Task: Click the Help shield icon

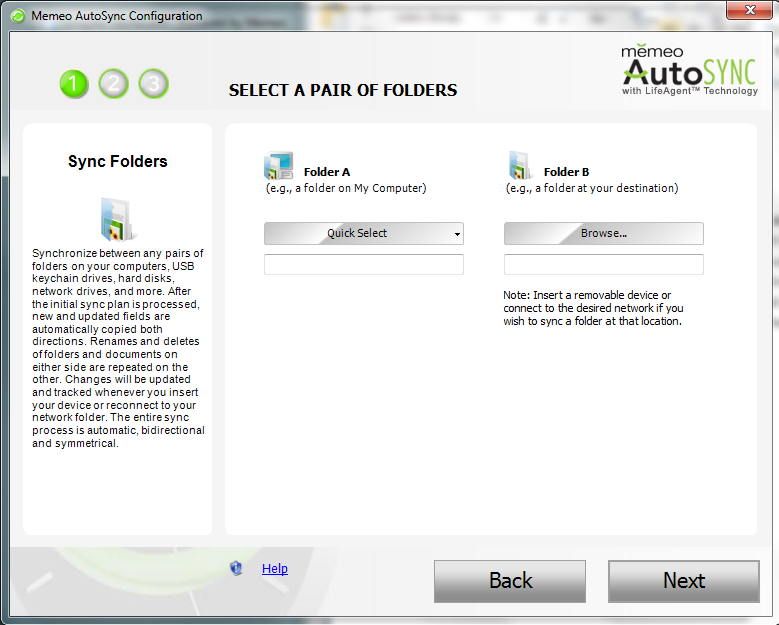Action: pos(236,568)
